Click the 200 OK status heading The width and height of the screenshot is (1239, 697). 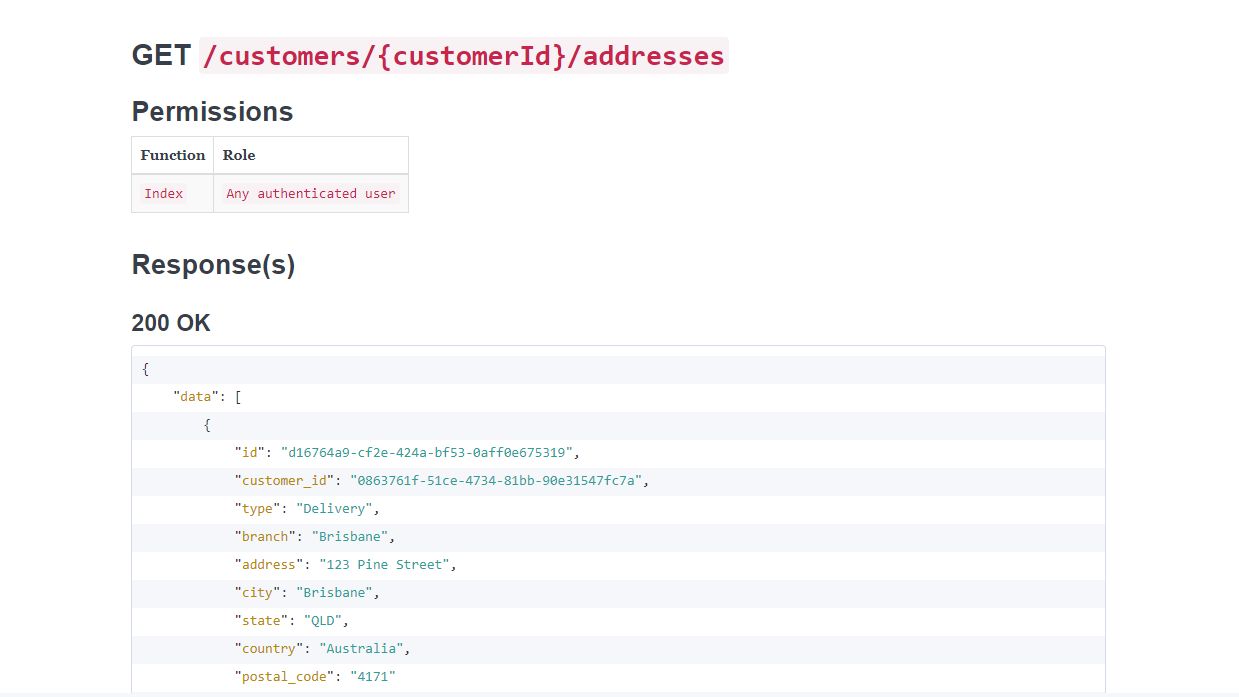[171, 323]
